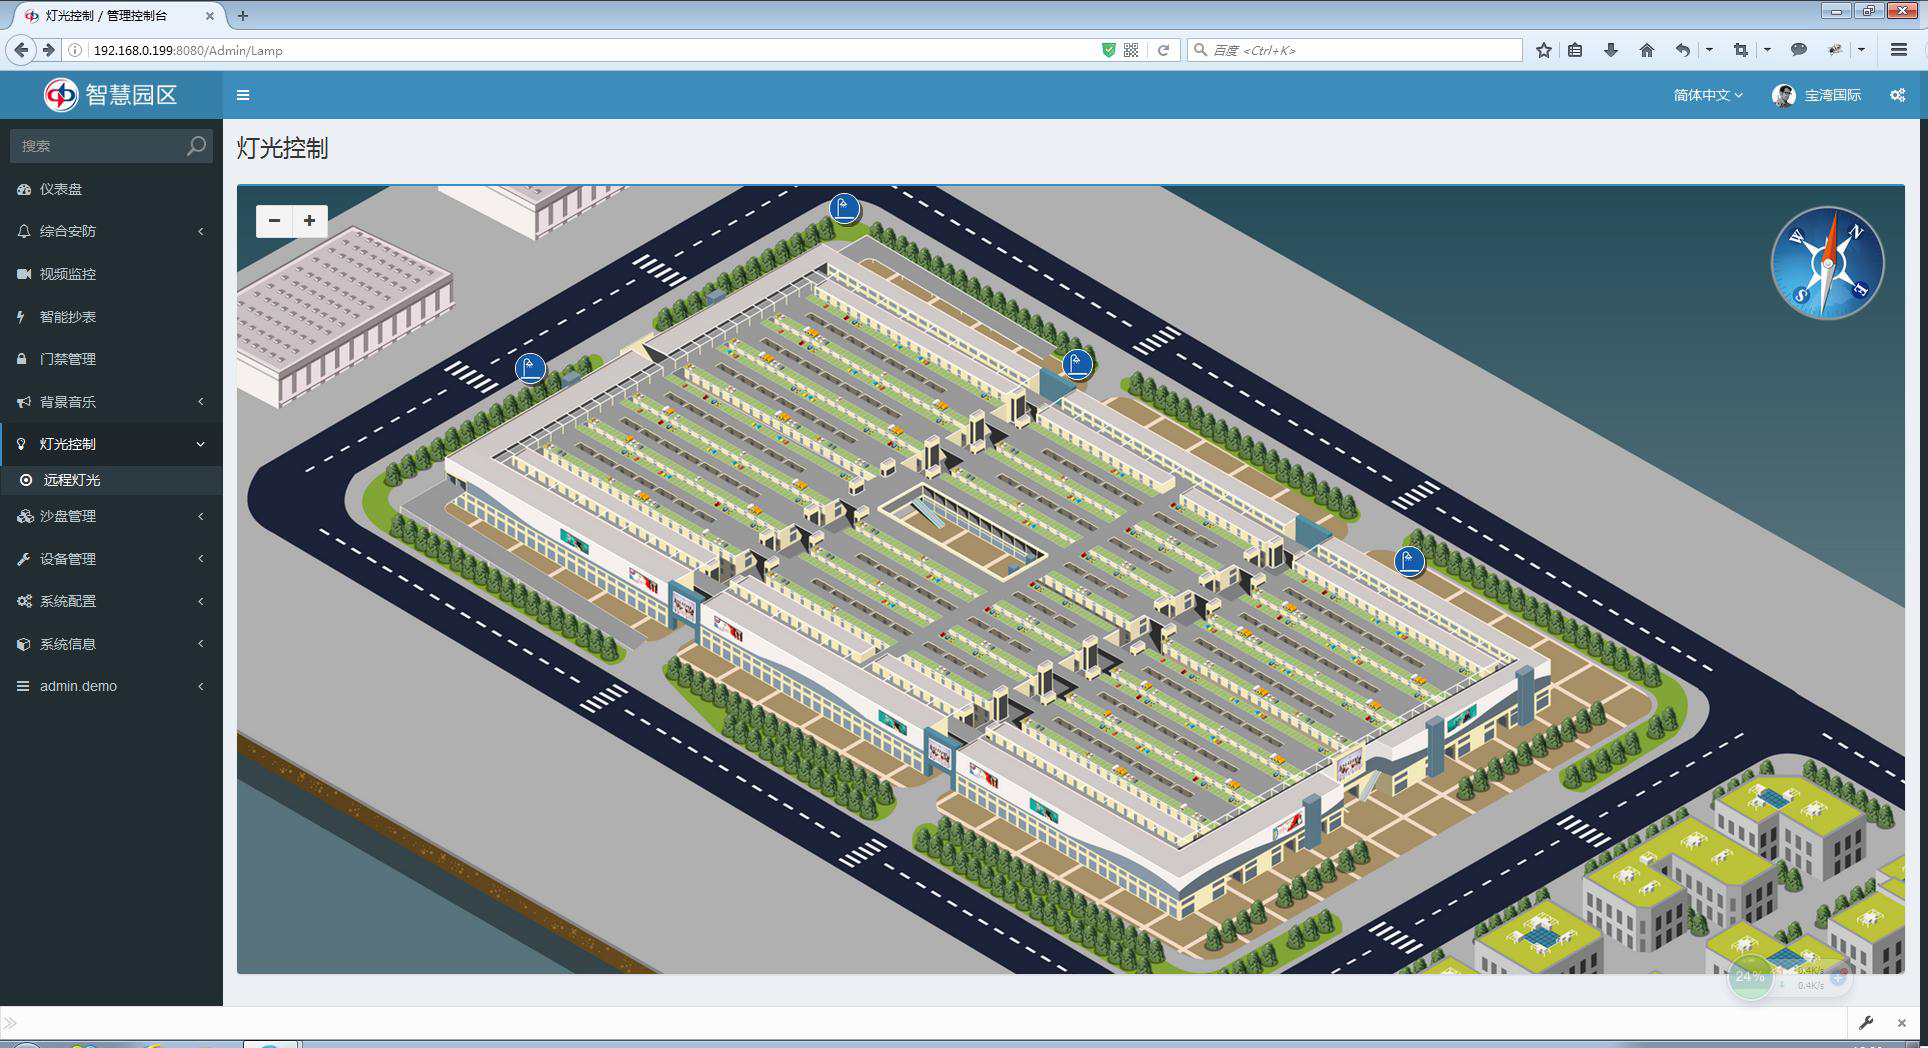Open the bookmarks list icon
Screen dimensions: 1928x1048
pyautogui.click(x=1575, y=50)
